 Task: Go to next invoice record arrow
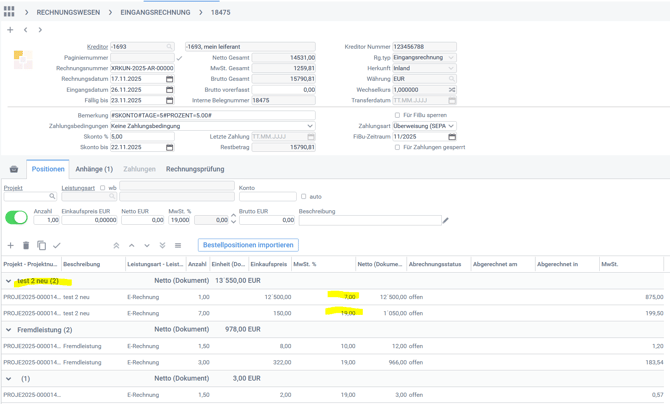point(40,30)
